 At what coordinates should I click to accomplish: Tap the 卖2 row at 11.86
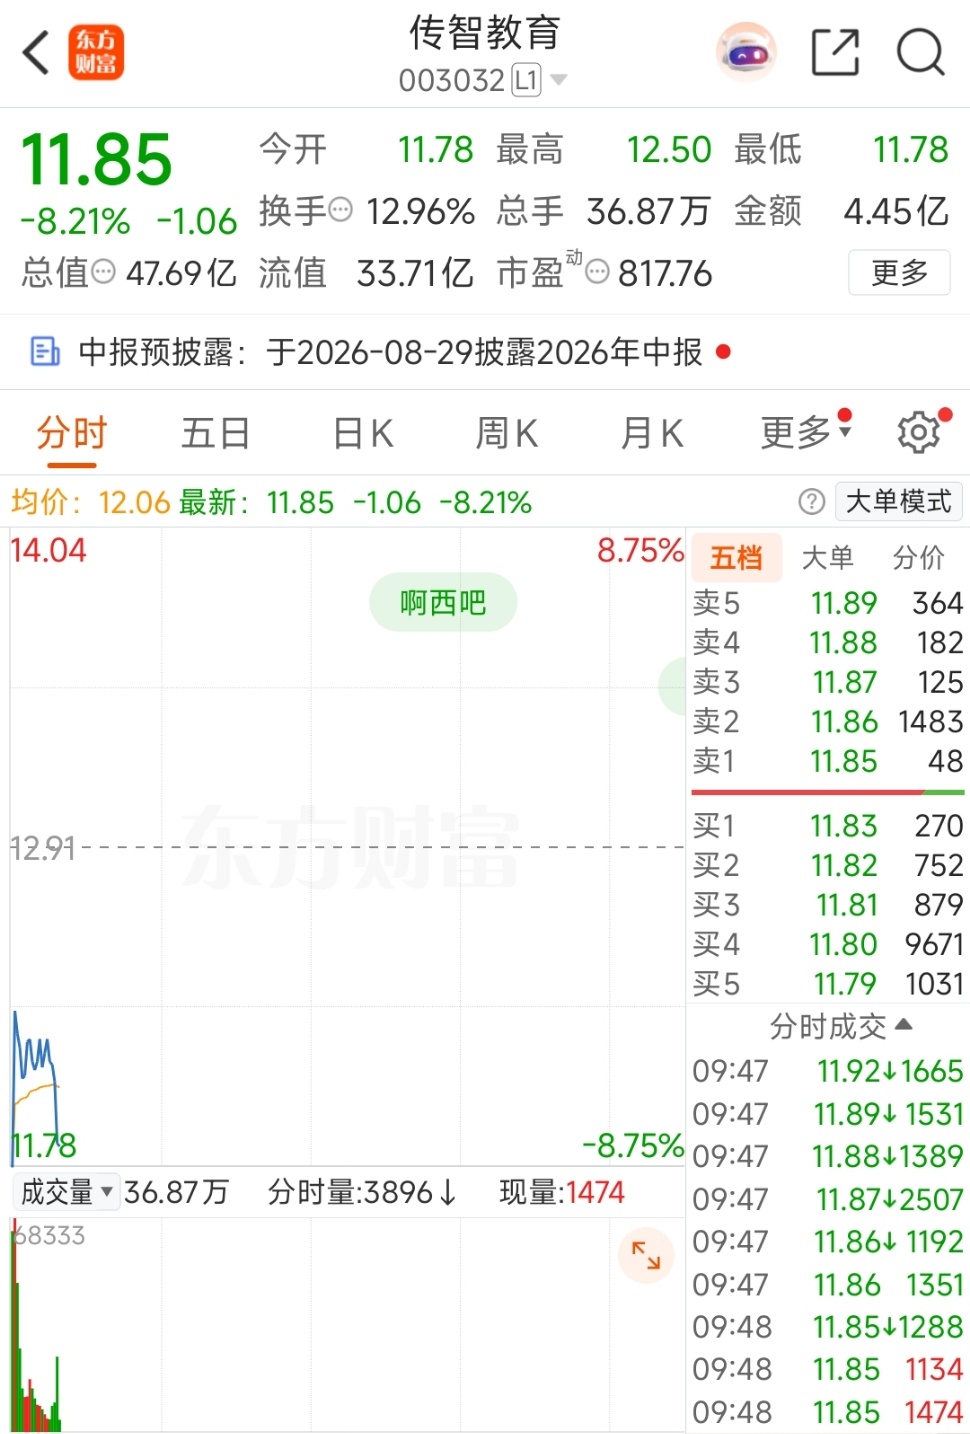tap(827, 721)
